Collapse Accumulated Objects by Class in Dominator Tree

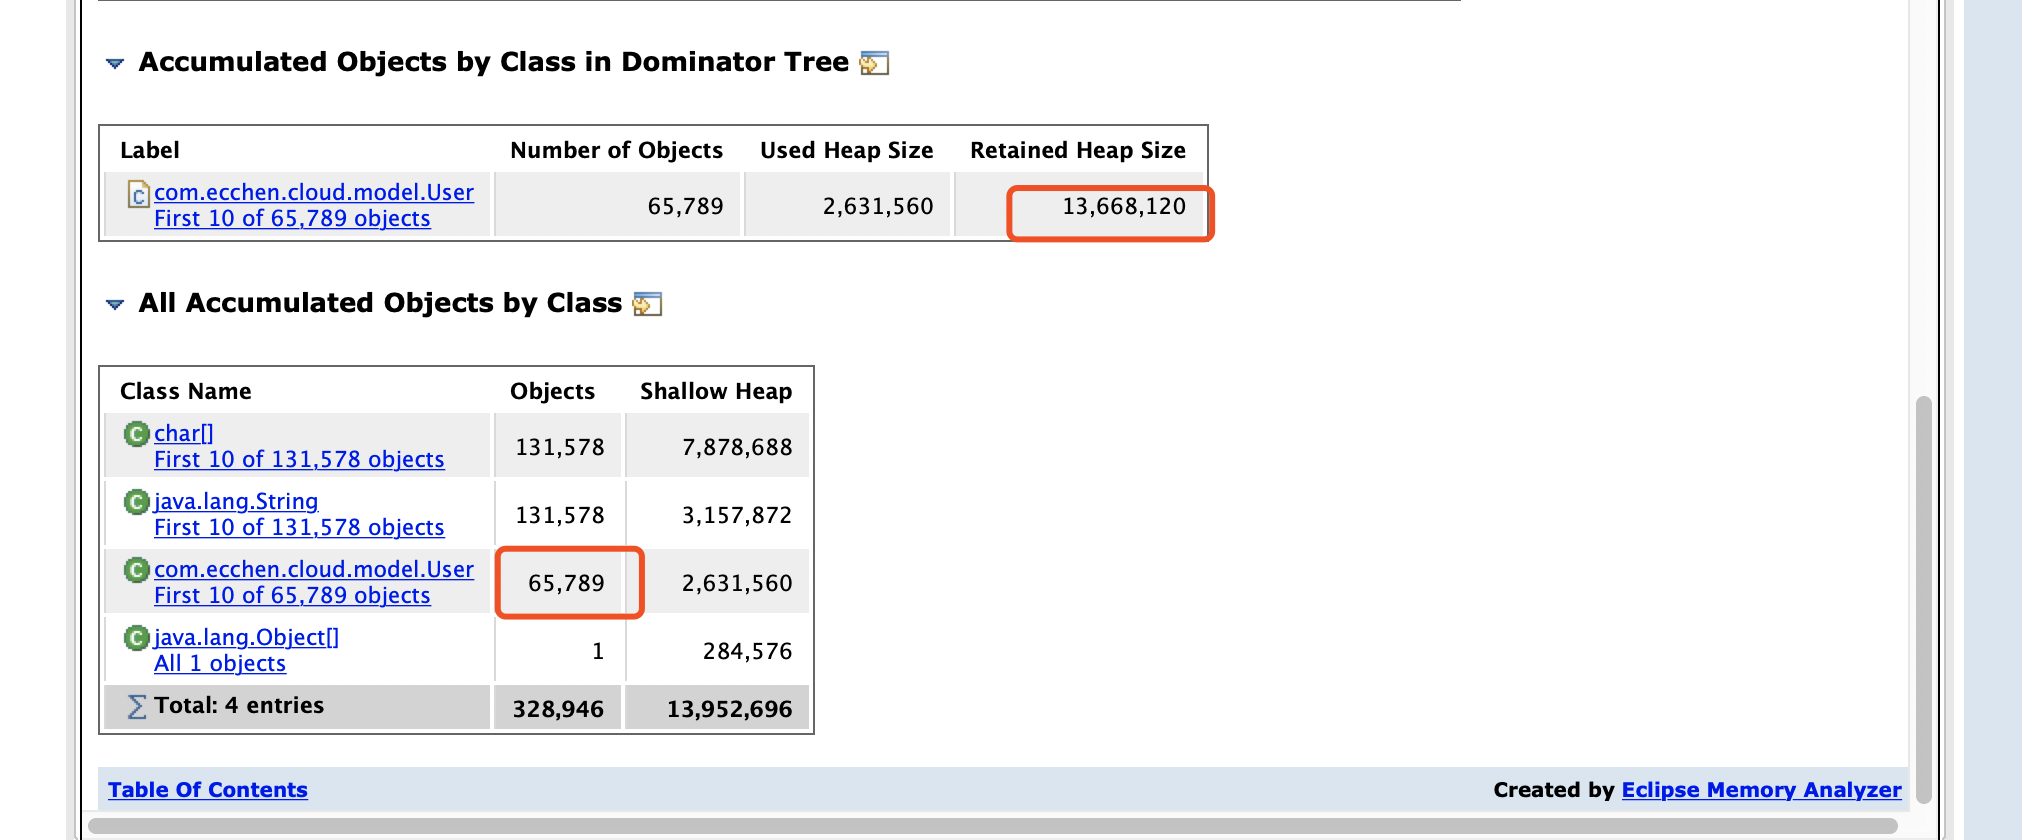click(x=115, y=63)
